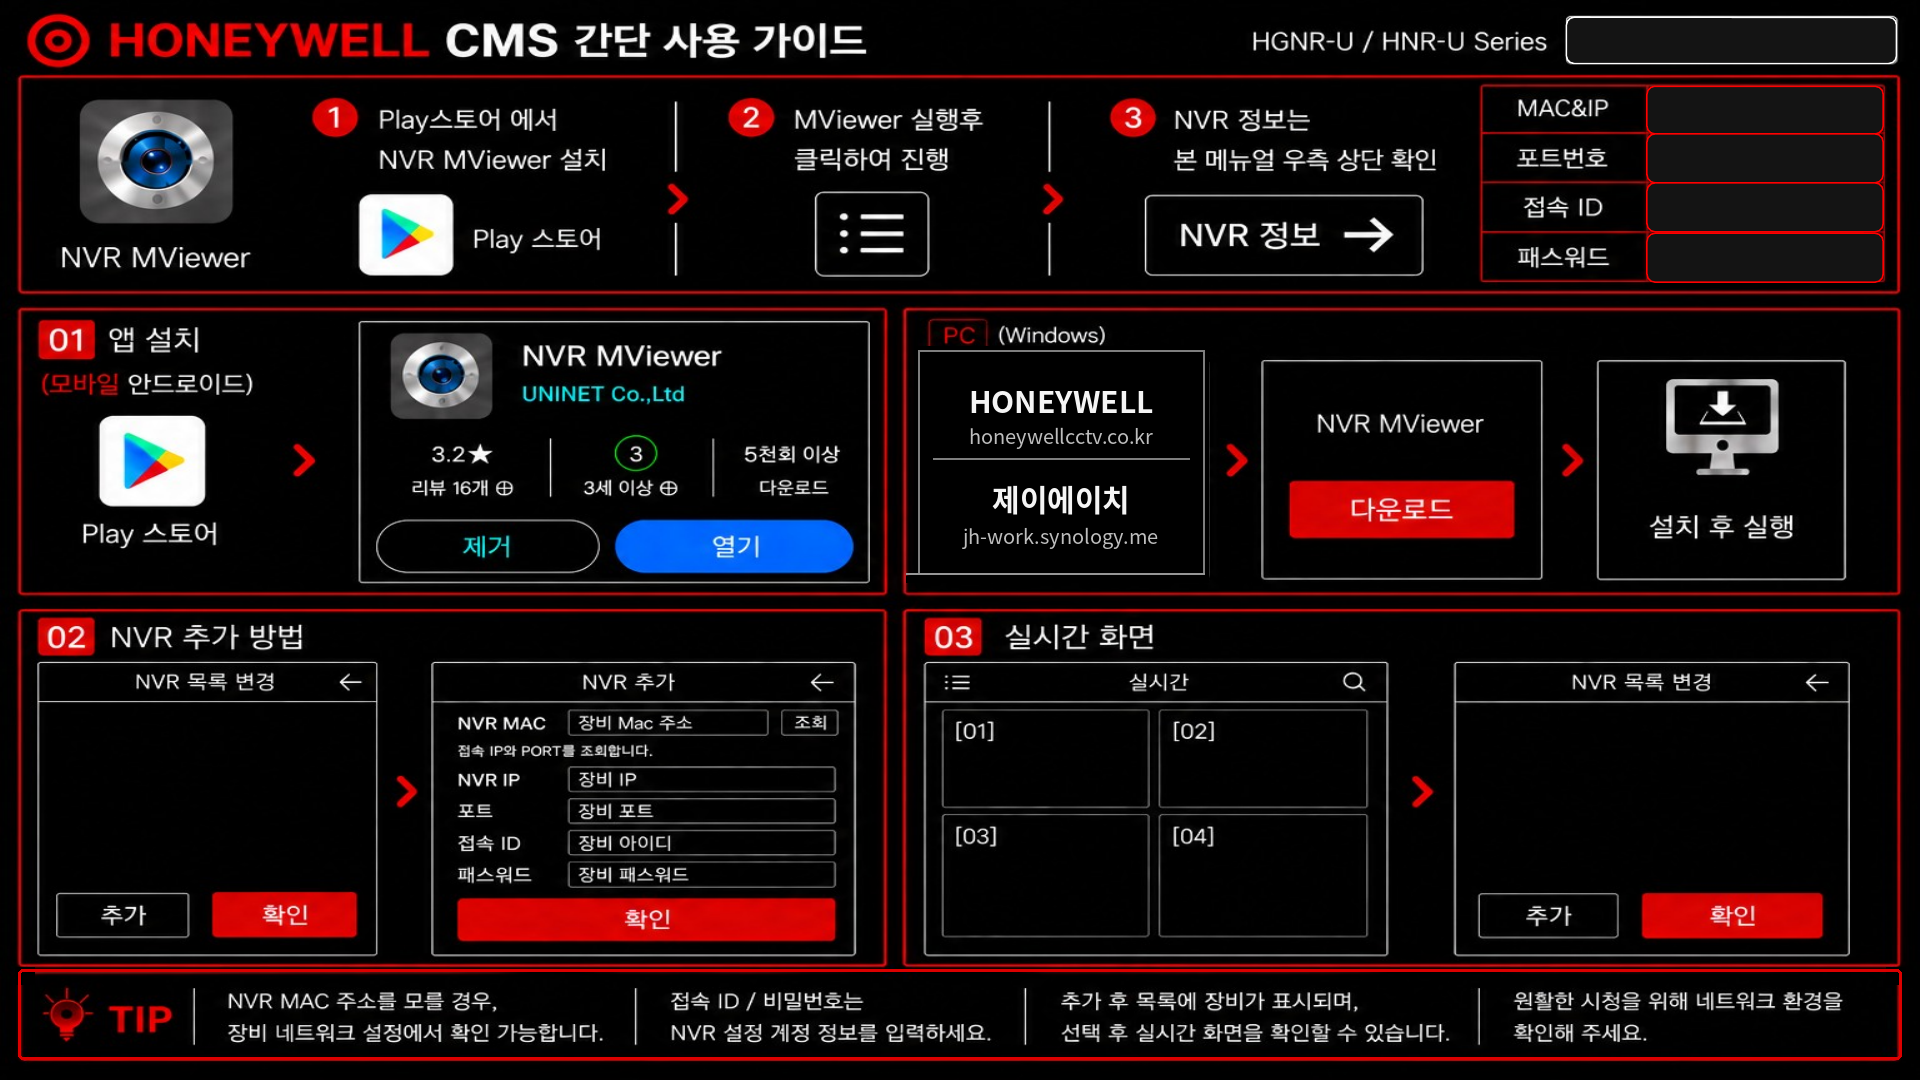Click the review info icon next to 리뷰 16개
Screen dimensions: 1920x1080
505,488
